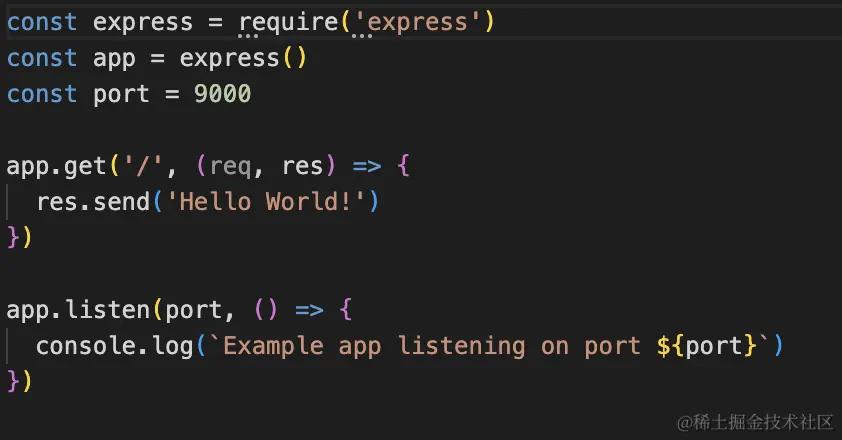Click the '/' route string
Screen dimensions: 842x440
coord(142,165)
